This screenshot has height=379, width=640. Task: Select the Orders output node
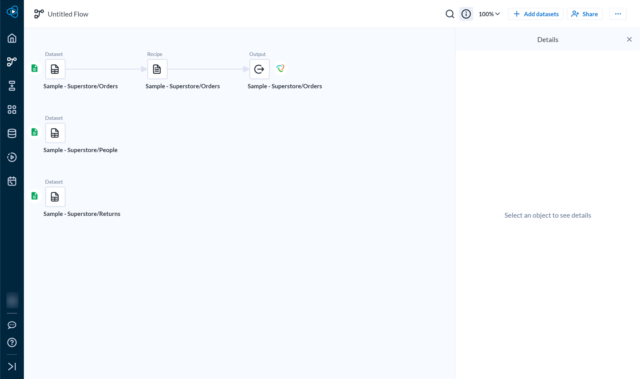tap(259, 69)
